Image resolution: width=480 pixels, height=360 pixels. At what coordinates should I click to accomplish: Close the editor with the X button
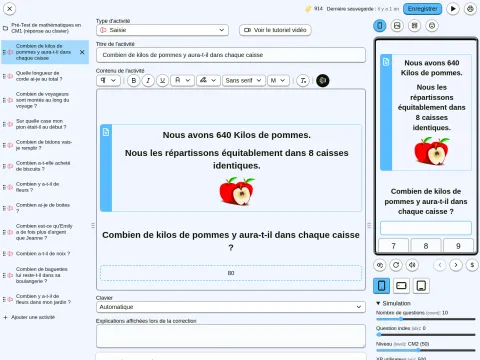10,9
